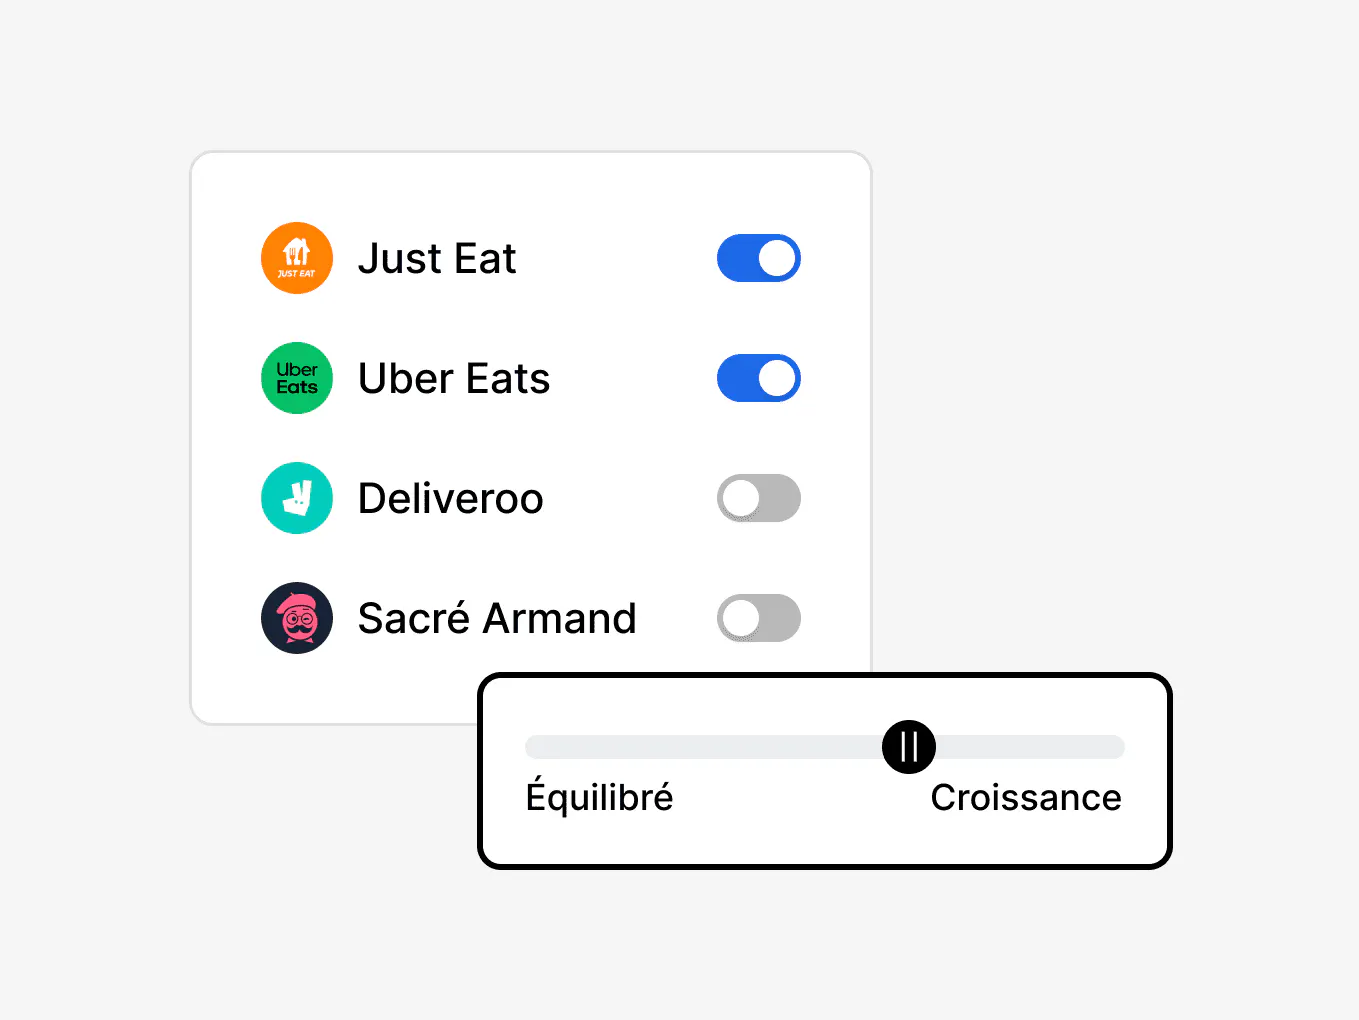Click the Croissance slider label
The image size is (1359, 1020).
(1026, 798)
